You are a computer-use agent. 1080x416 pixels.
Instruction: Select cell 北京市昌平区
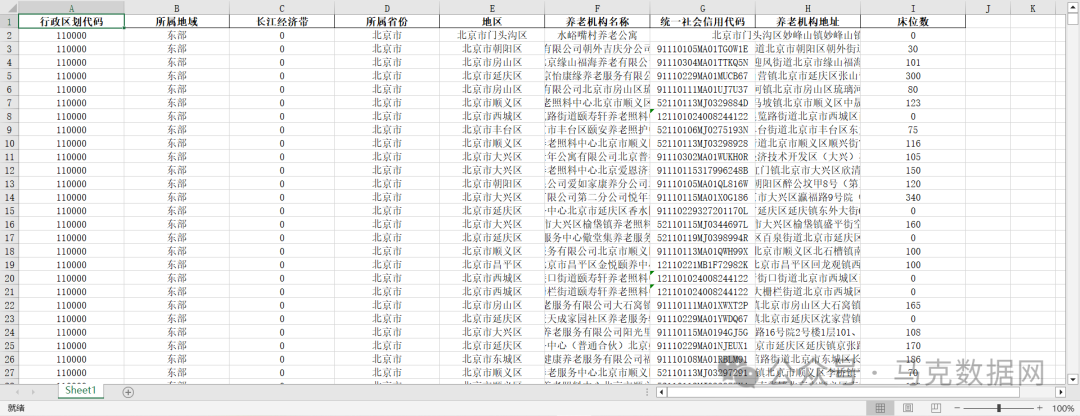click(x=492, y=264)
